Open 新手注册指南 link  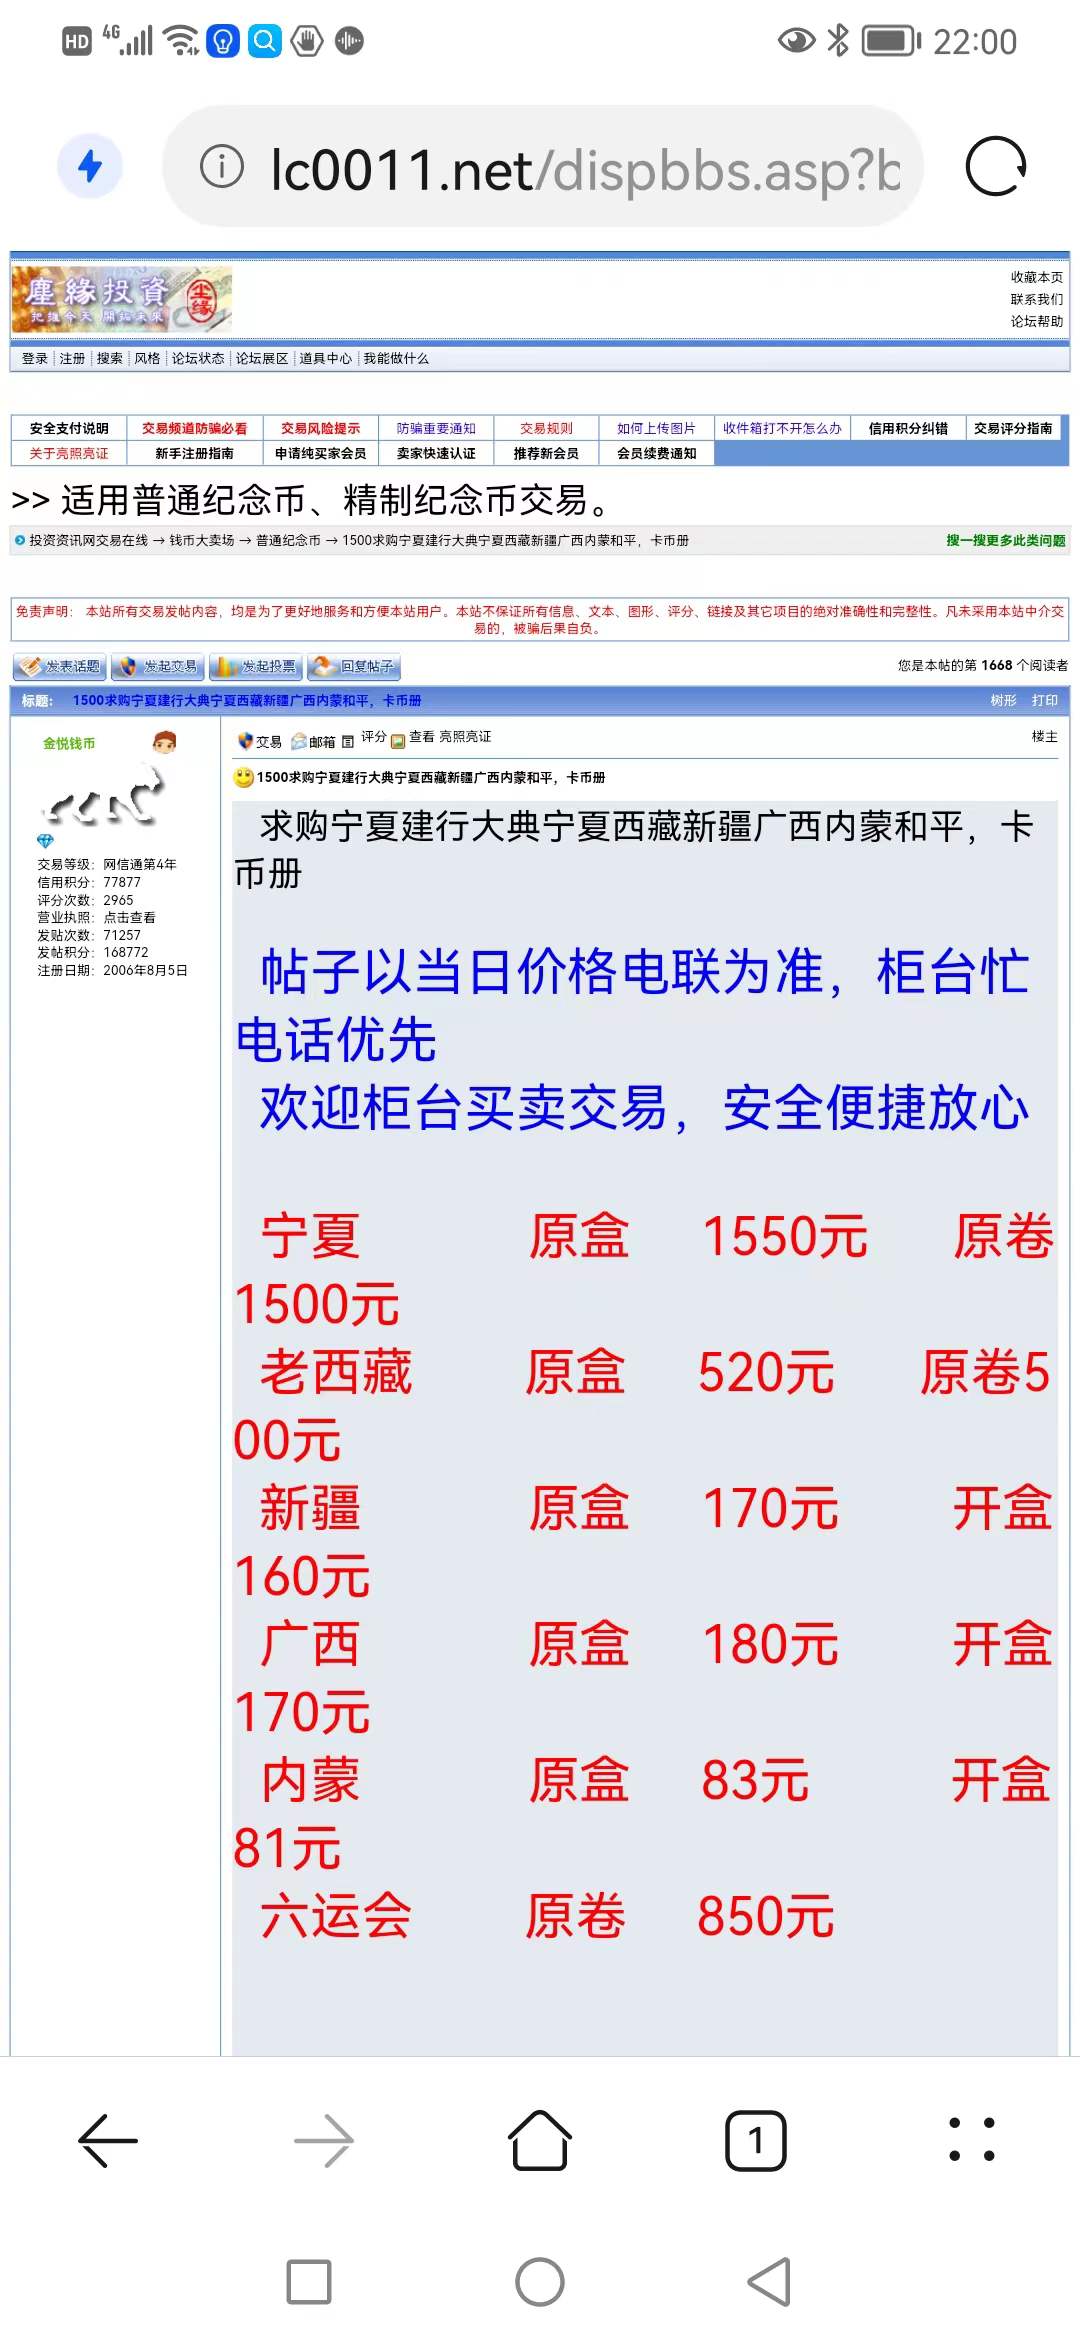click(194, 453)
